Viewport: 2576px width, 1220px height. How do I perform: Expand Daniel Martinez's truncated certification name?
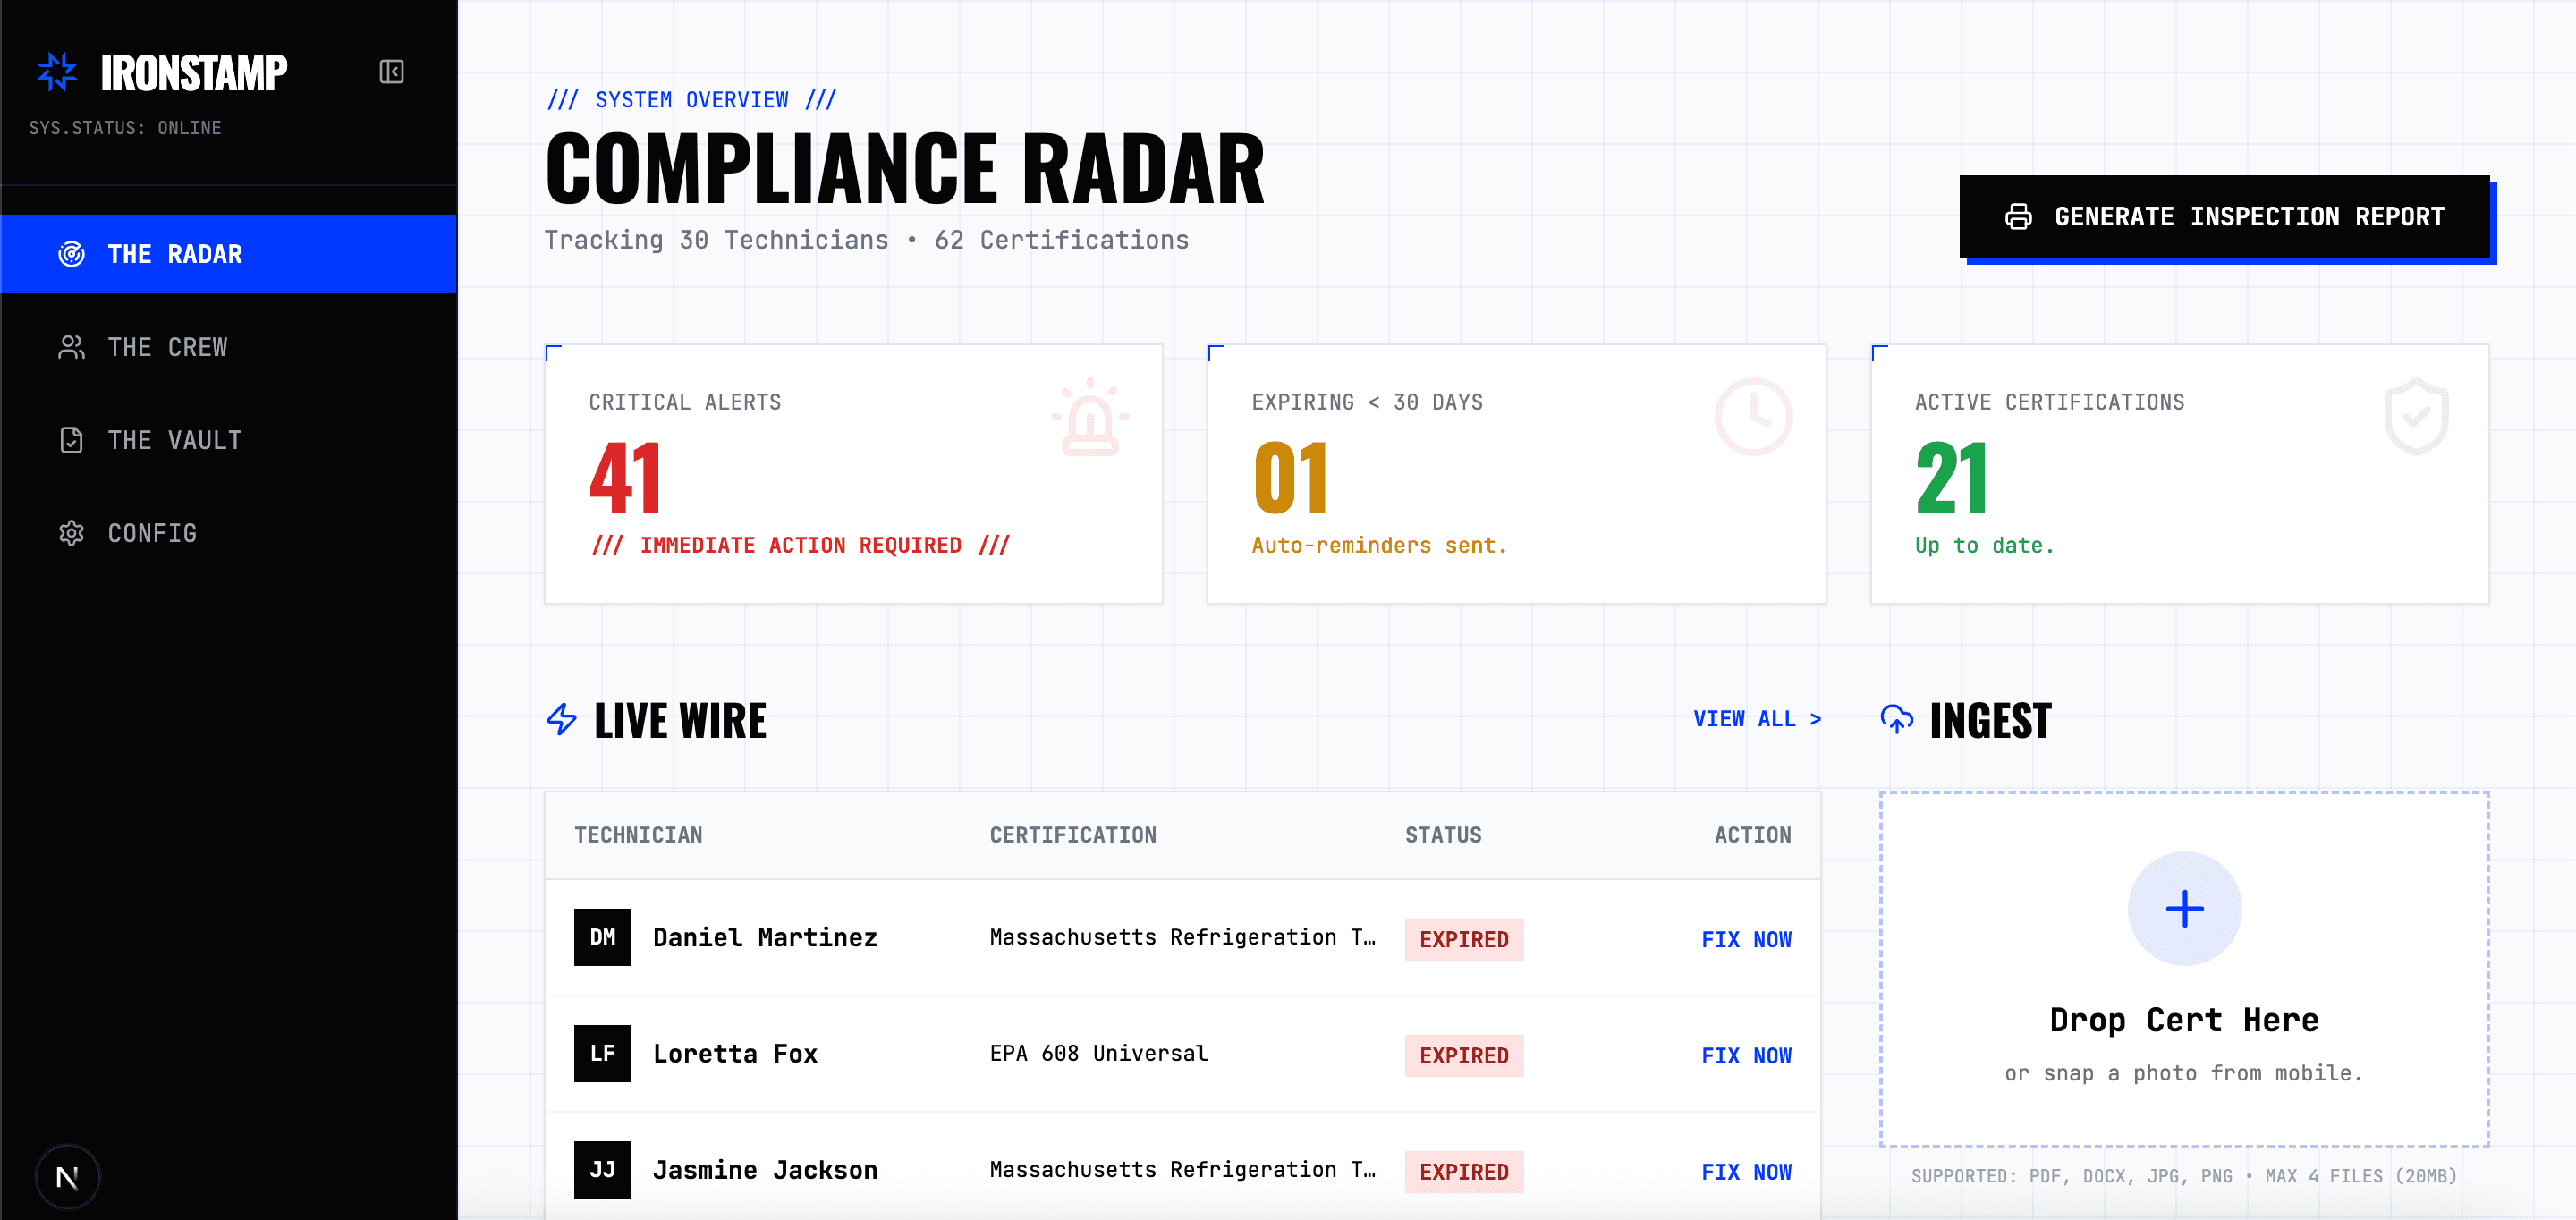pyautogui.click(x=1180, y=937)
